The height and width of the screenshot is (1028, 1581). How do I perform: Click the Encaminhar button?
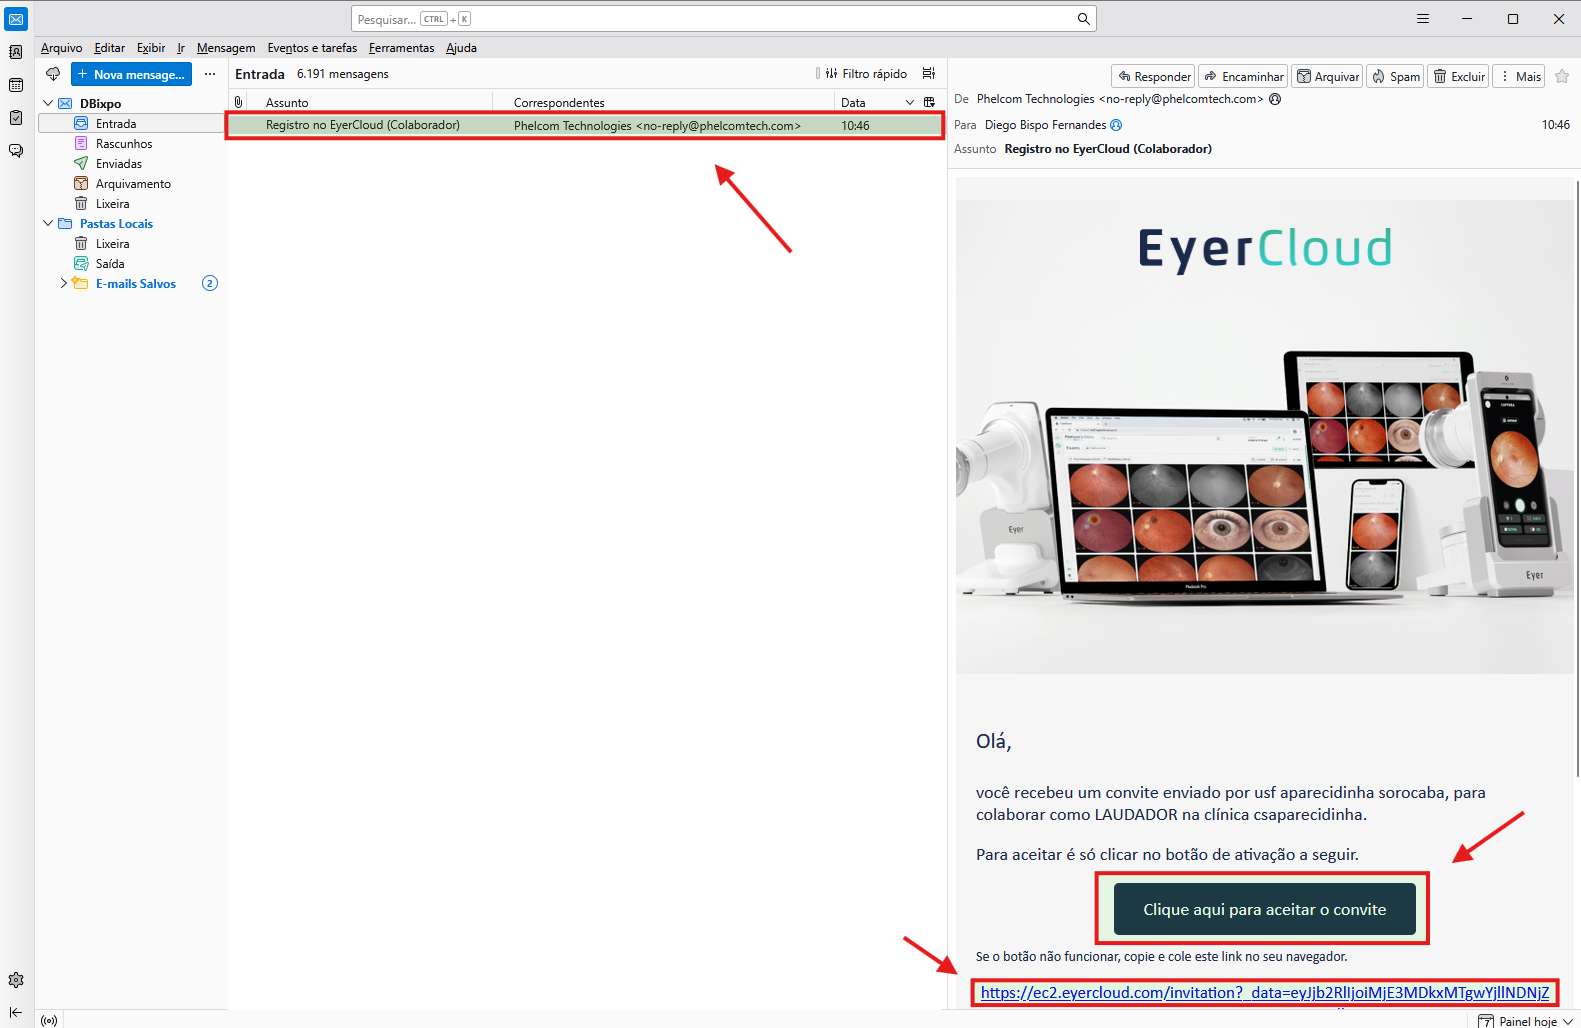tap(1243, 76)
